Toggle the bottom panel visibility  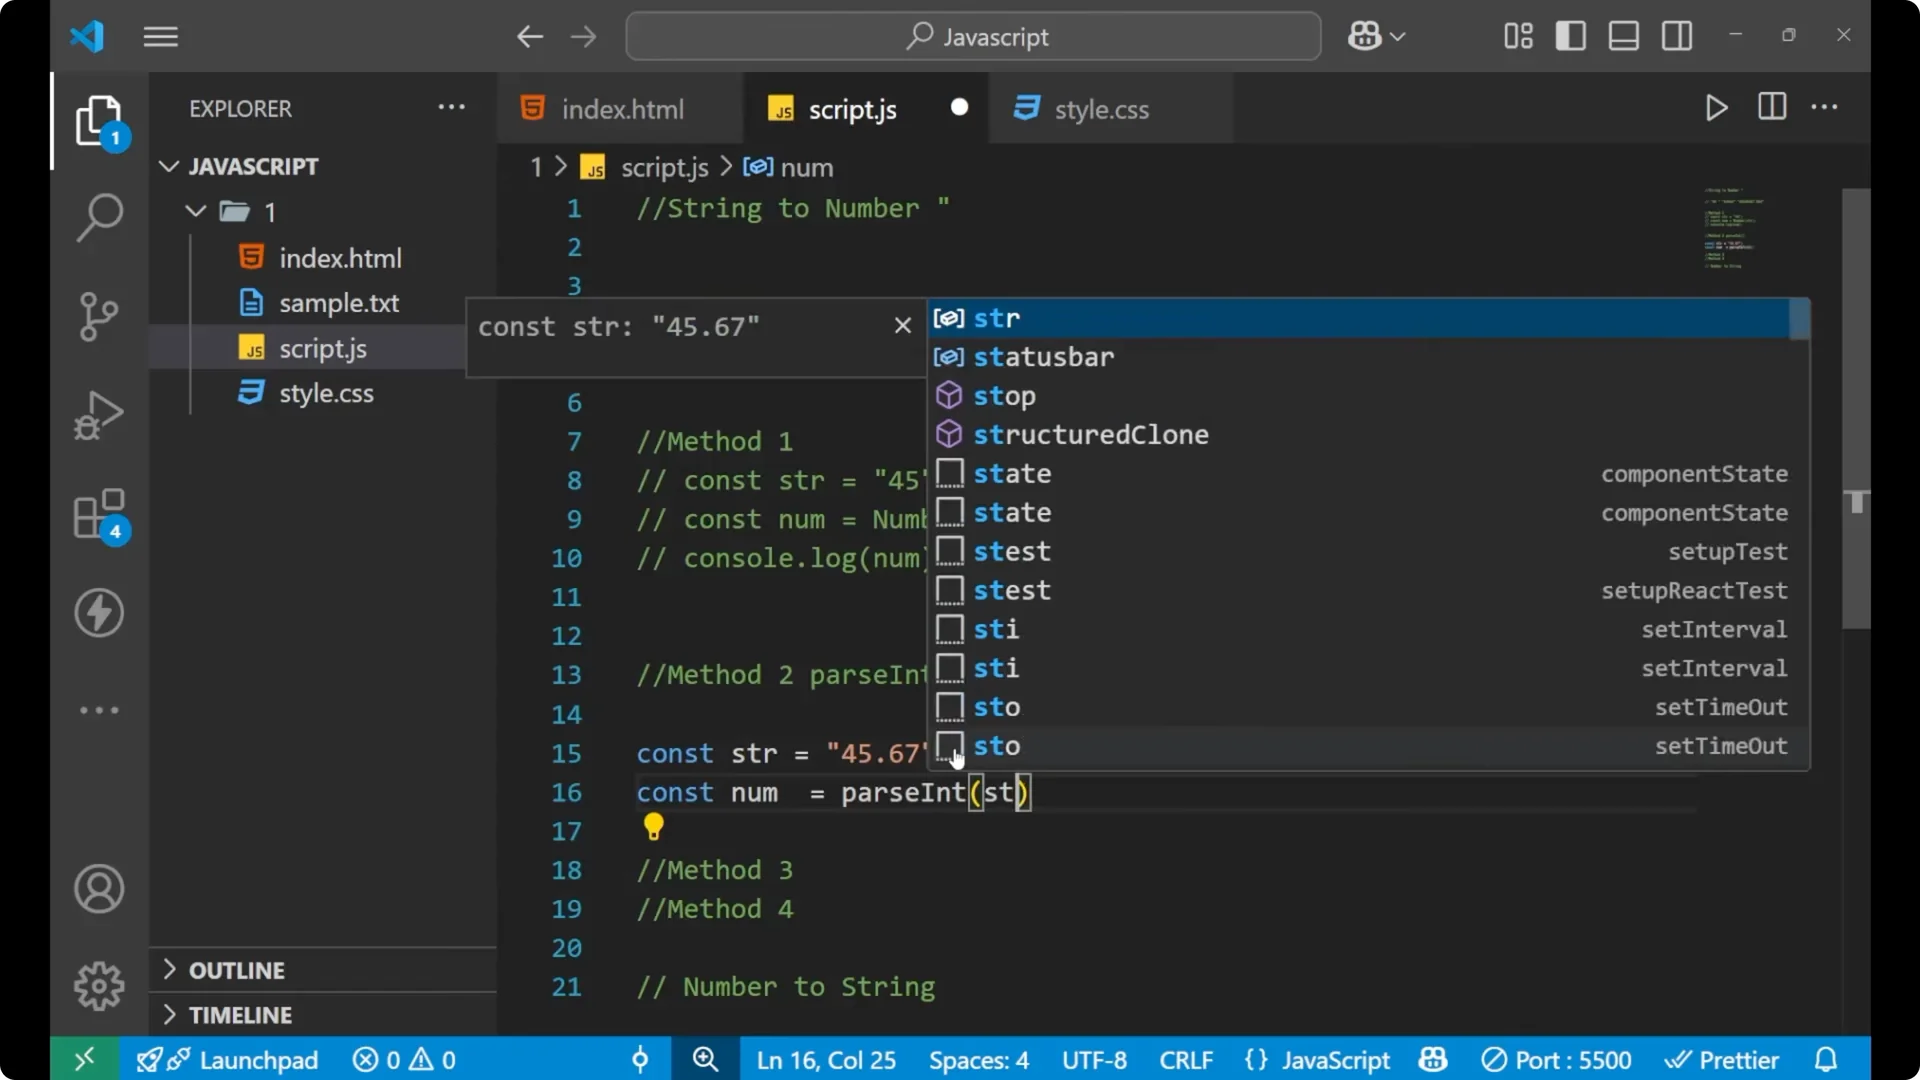pyautogui.click(x=1623, y=35)
